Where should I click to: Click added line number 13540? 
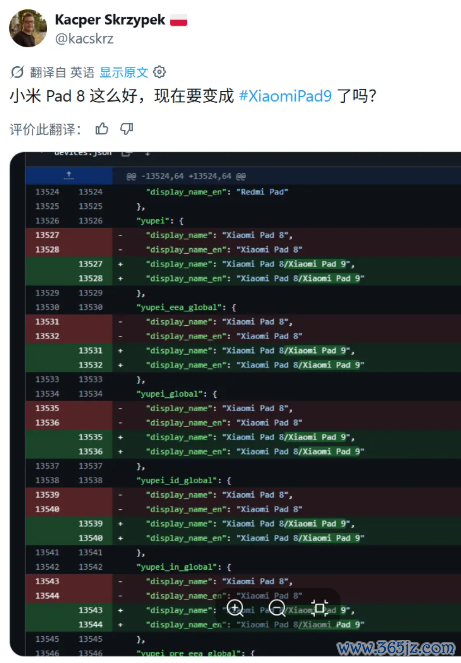click(x=91, y=538)
